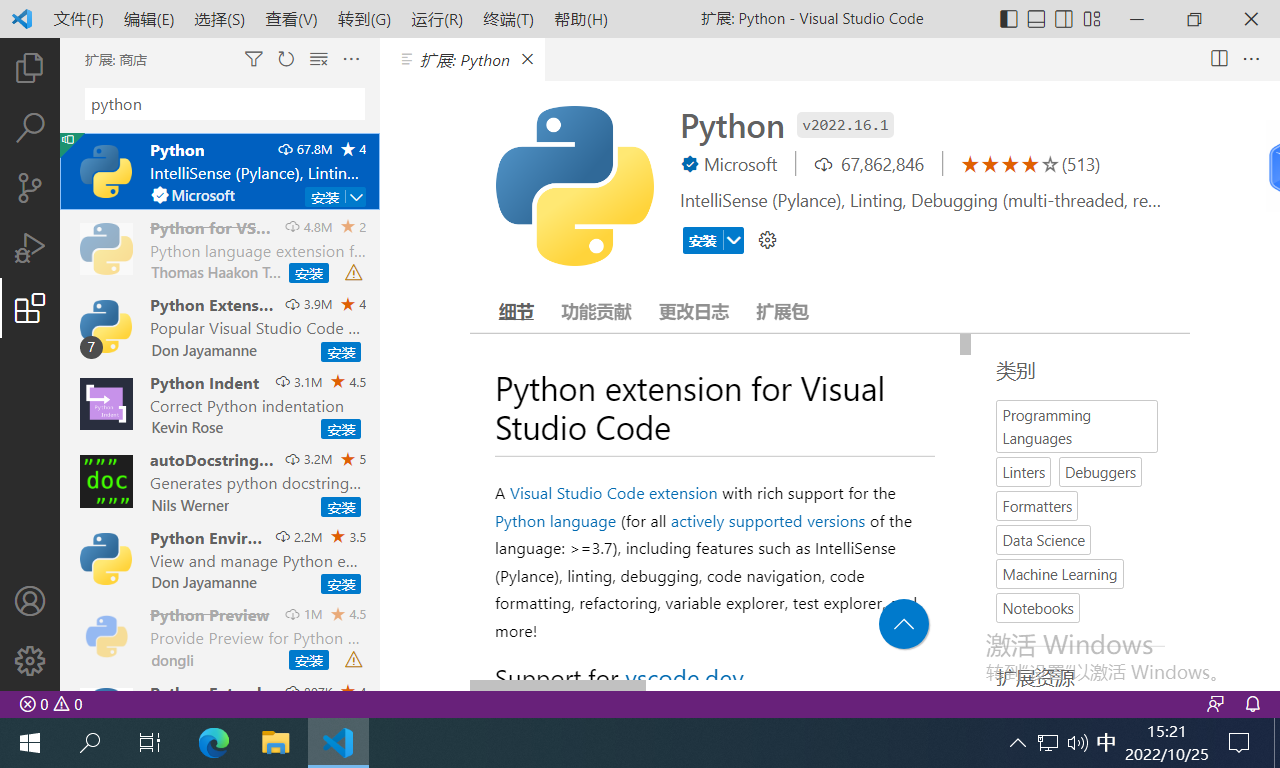The image size is (1280, 768).
Task: Toggle the bottom panel layout icon
Action: click(1037, 19)
